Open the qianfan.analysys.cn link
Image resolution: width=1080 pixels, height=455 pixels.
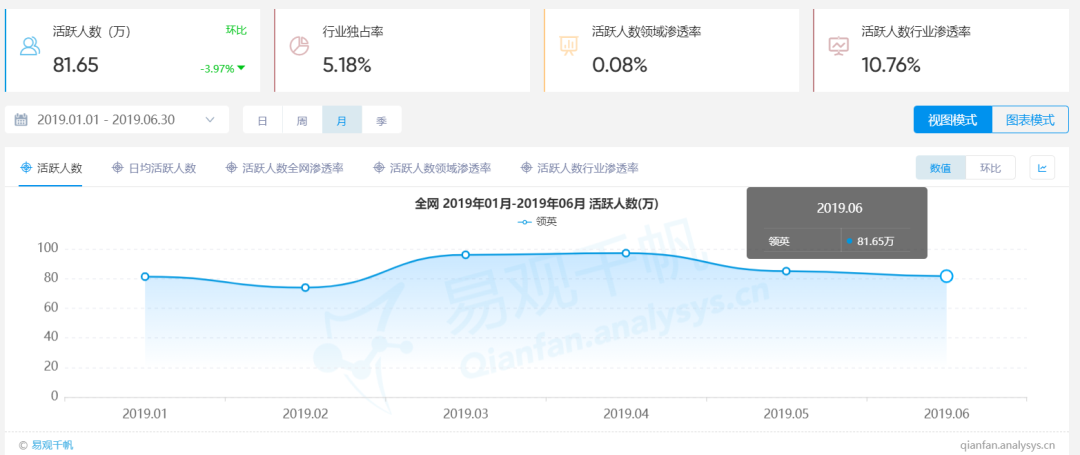pos(1007,445)
